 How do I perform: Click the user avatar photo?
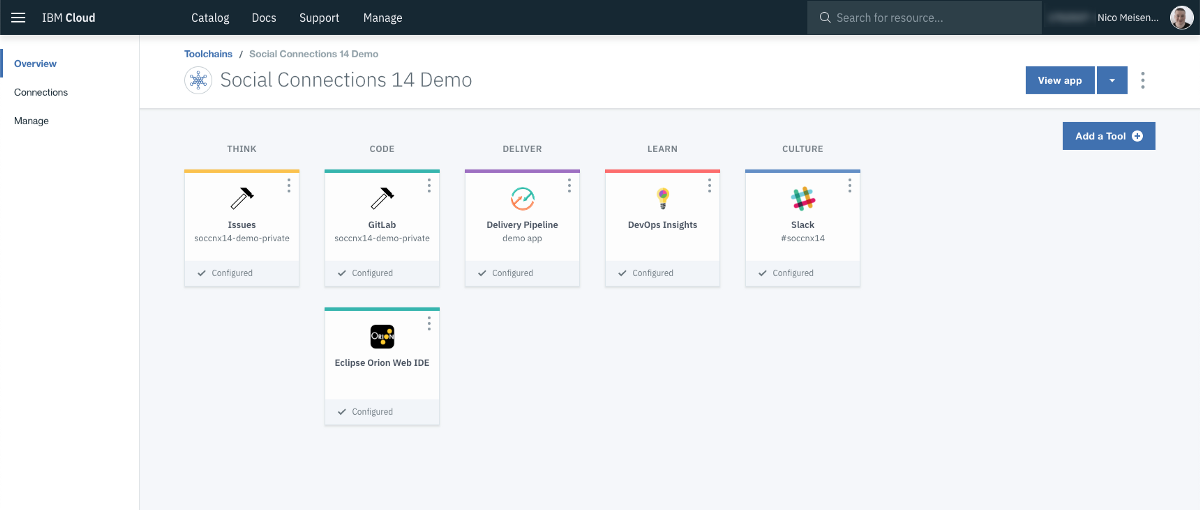click(x=1181, y=17)
